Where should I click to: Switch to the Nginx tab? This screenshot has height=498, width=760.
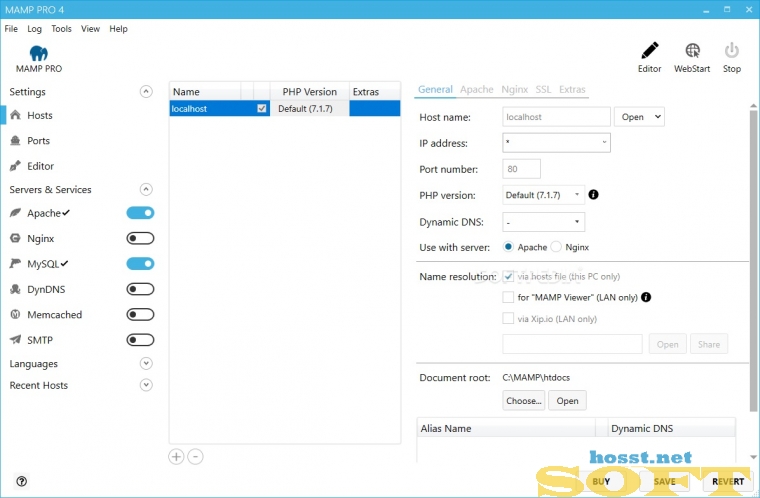(515, 89)
